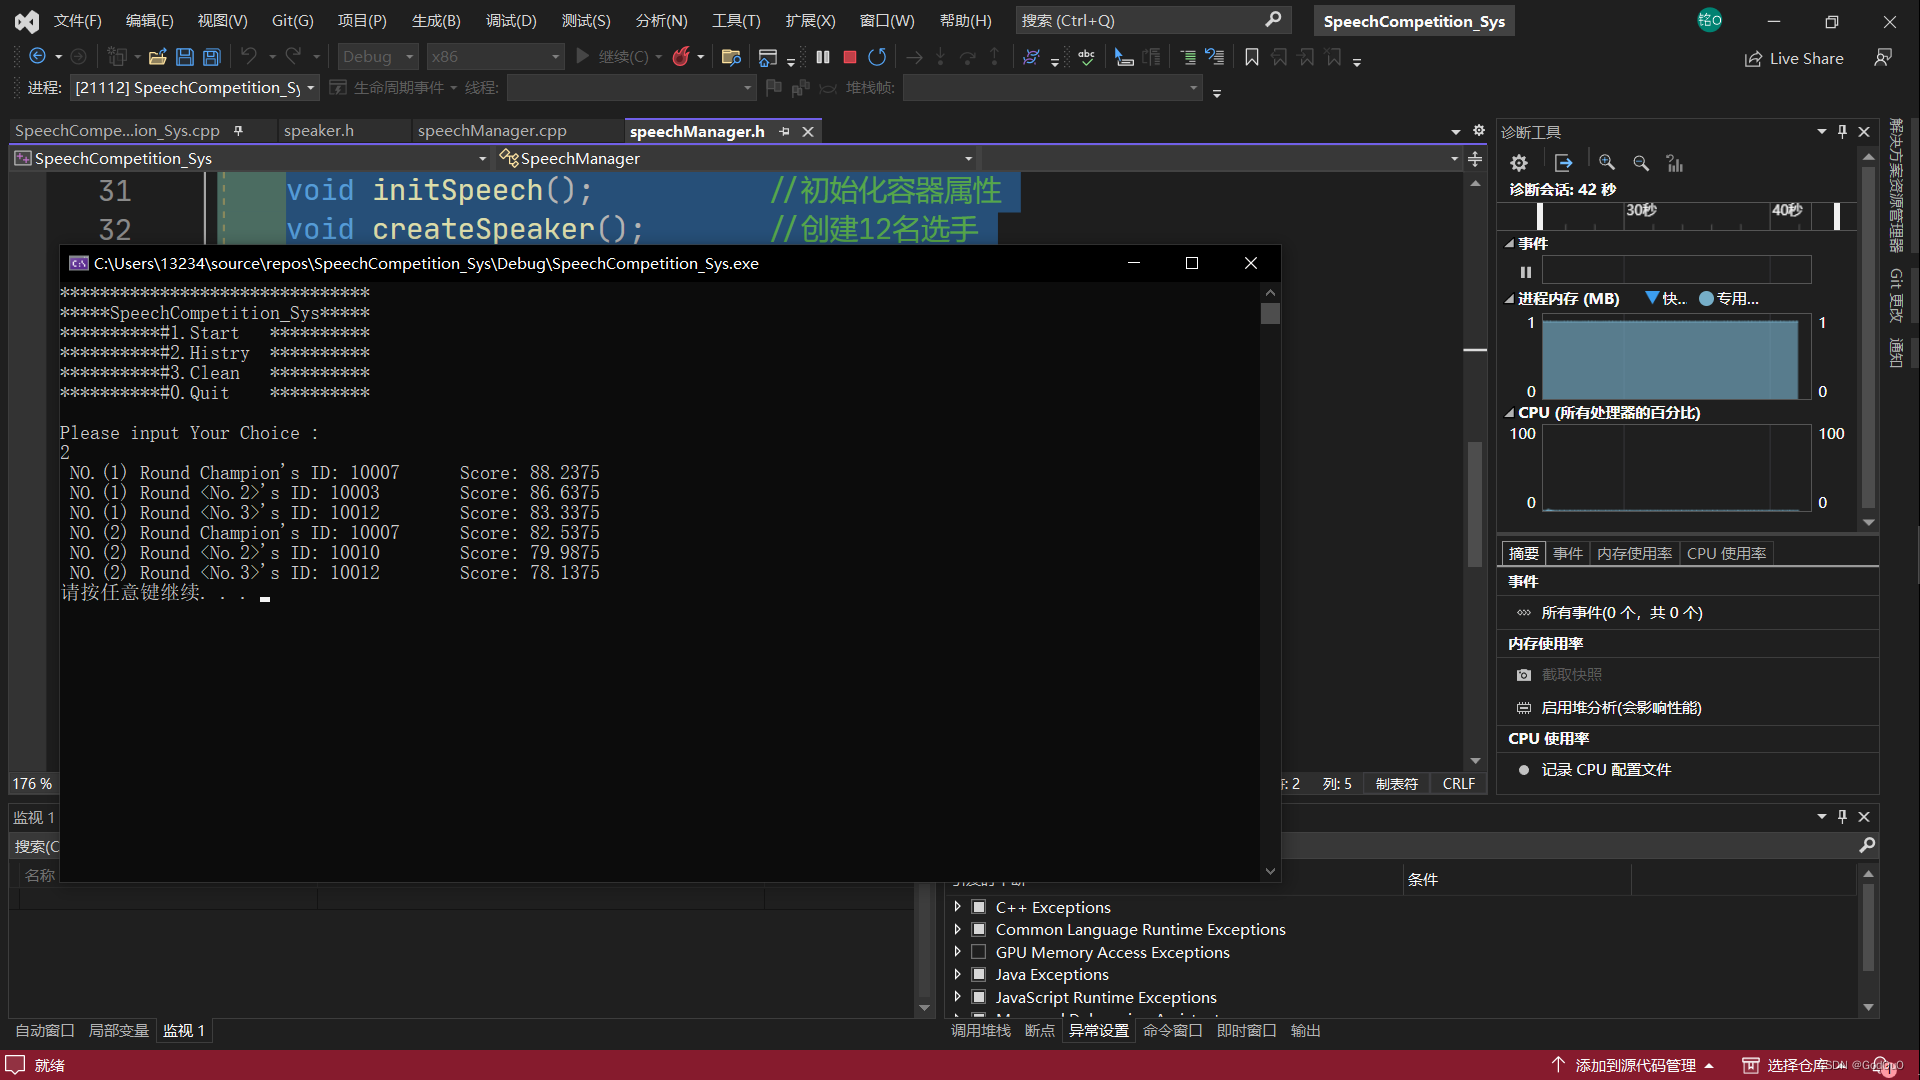Image resolution: width=1920 pixels, height=1080 pixels.
Task: Click the Continue (继续) run icon
Action: tap(582, 55)
